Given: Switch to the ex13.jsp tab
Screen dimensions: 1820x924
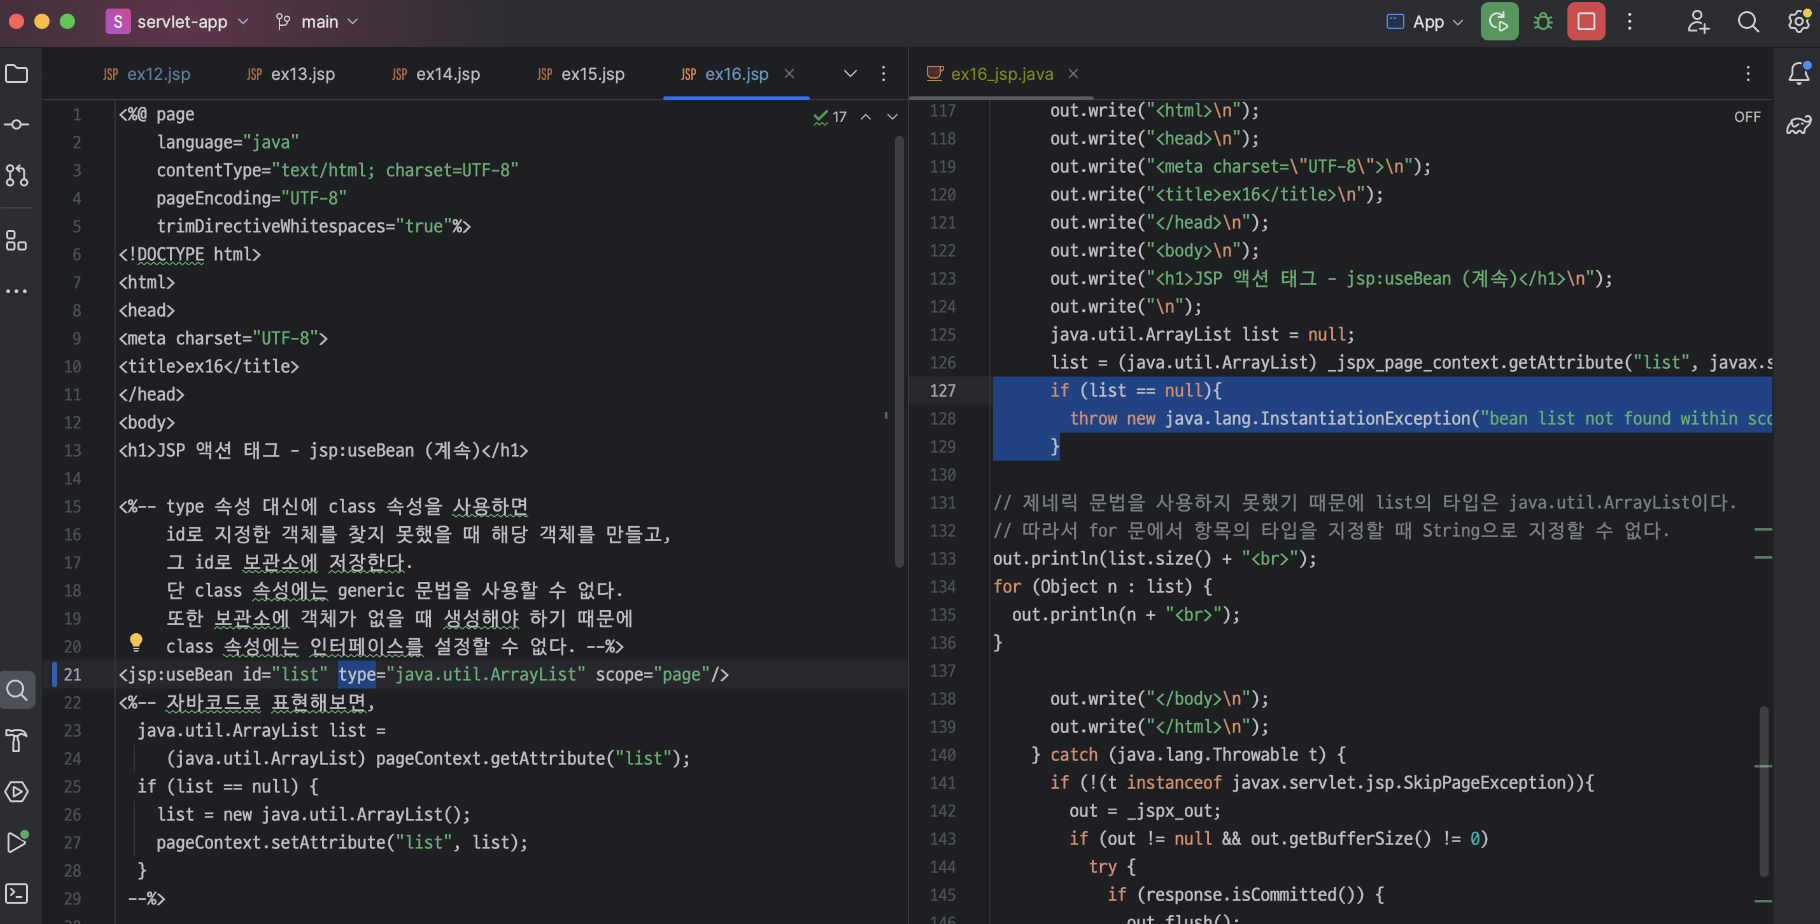Looking at the screenshot, I should (291, 74).
